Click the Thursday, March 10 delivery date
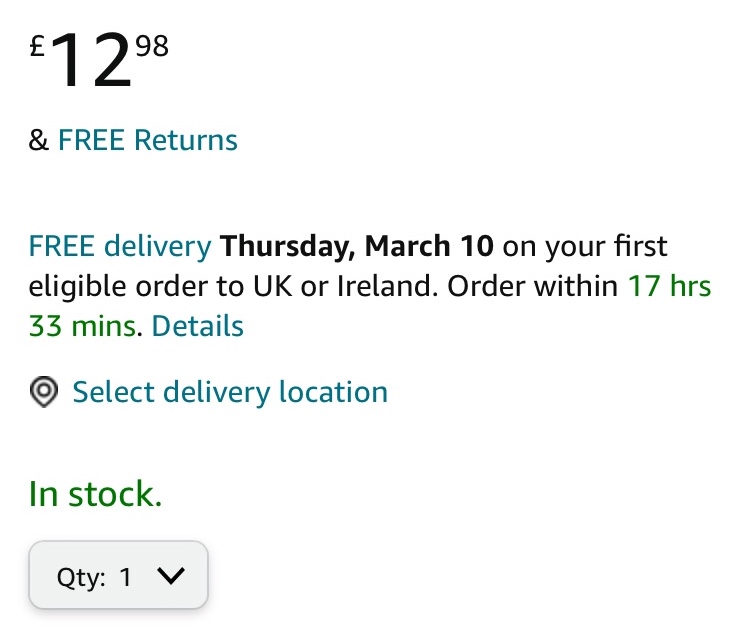The height and width of the screenshot is (635, 750). pos(360,246)
